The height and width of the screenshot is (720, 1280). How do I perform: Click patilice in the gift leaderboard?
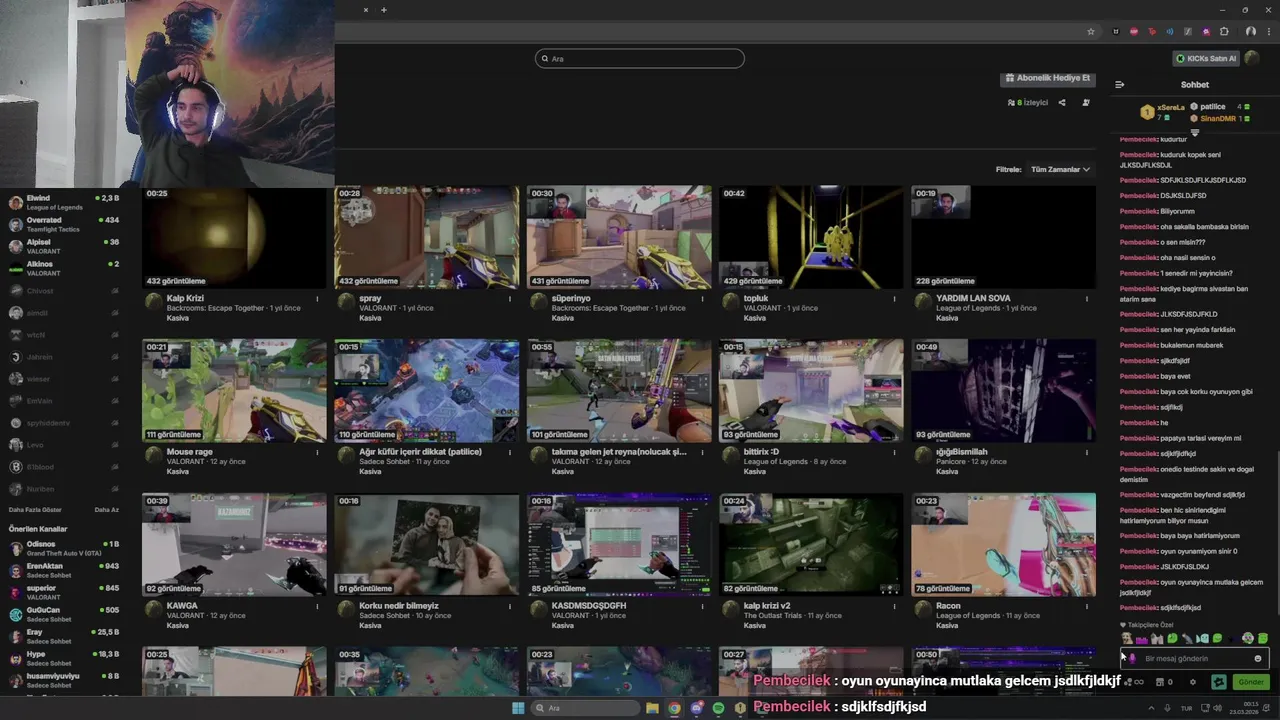[x=1212, y=107]
